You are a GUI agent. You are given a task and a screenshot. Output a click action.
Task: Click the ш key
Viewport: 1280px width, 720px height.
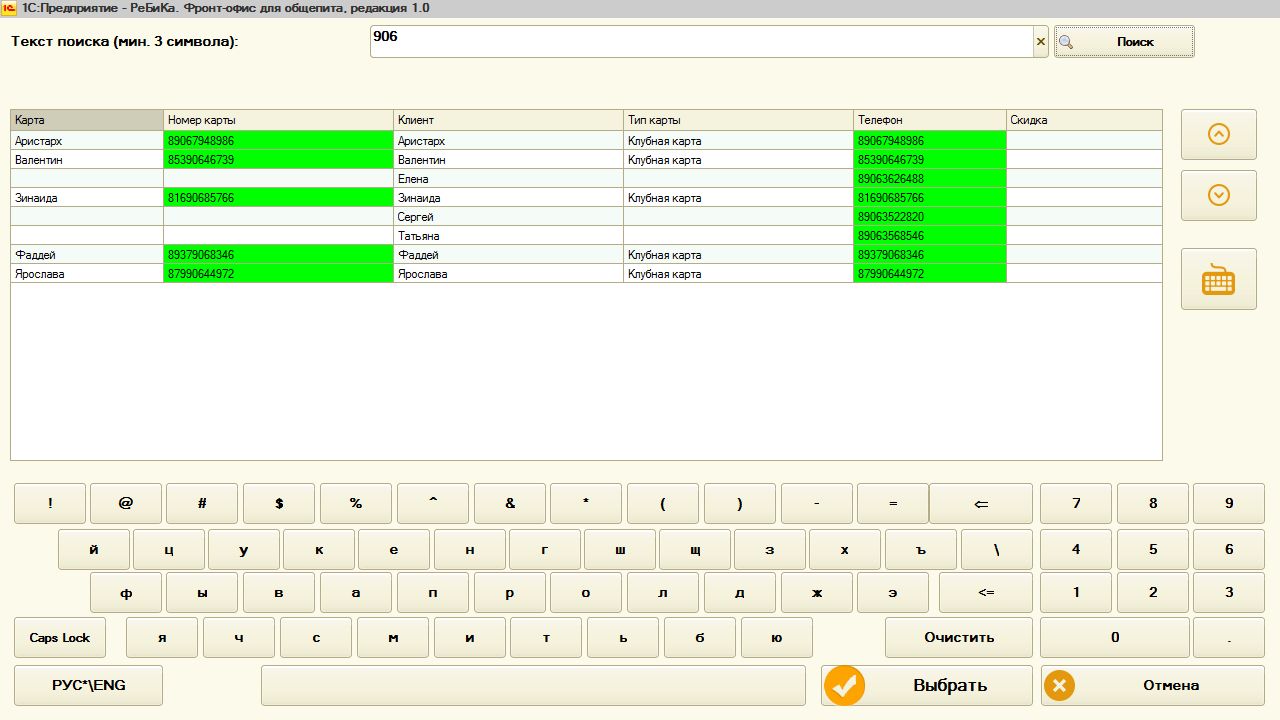(620, 549)
